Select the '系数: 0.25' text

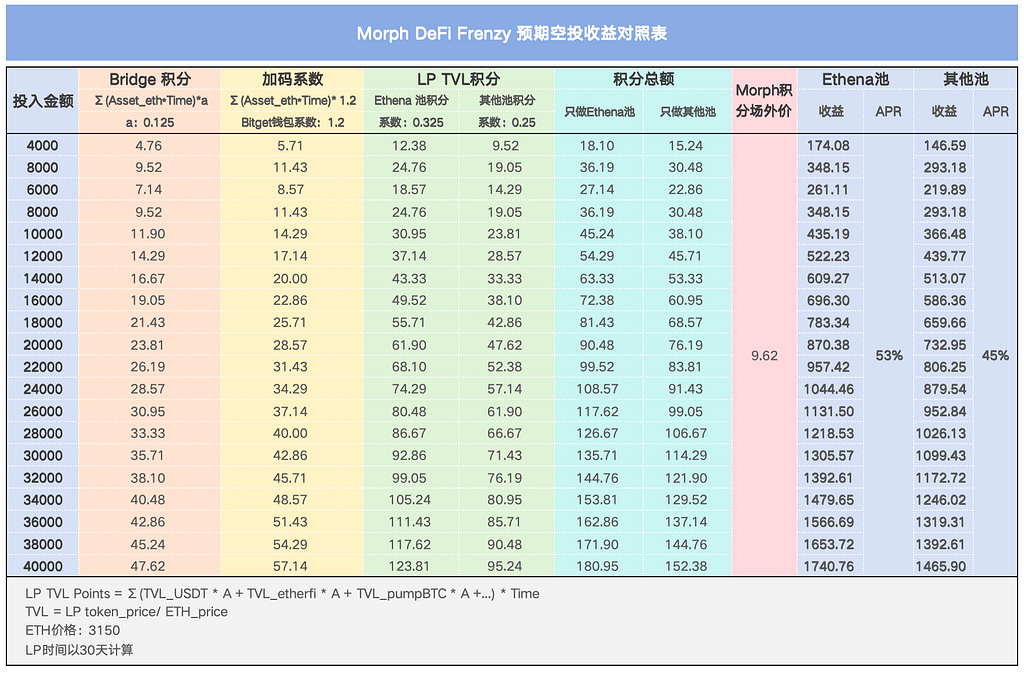[507, 122]
